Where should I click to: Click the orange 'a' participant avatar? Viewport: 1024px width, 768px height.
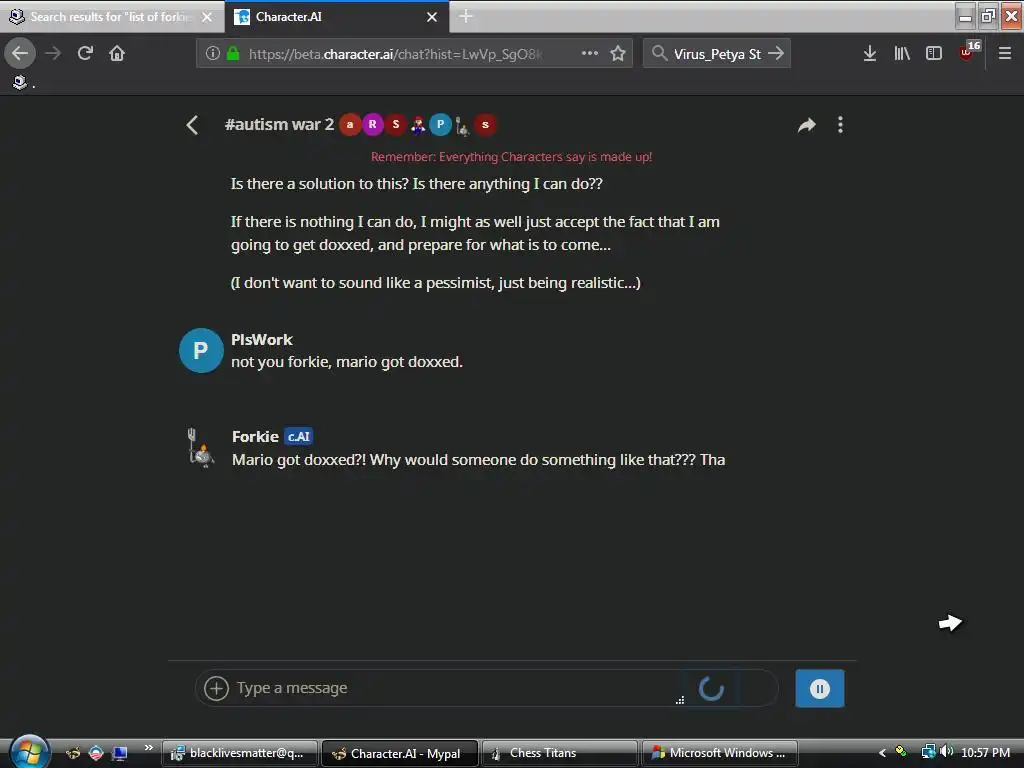point(350,124)
